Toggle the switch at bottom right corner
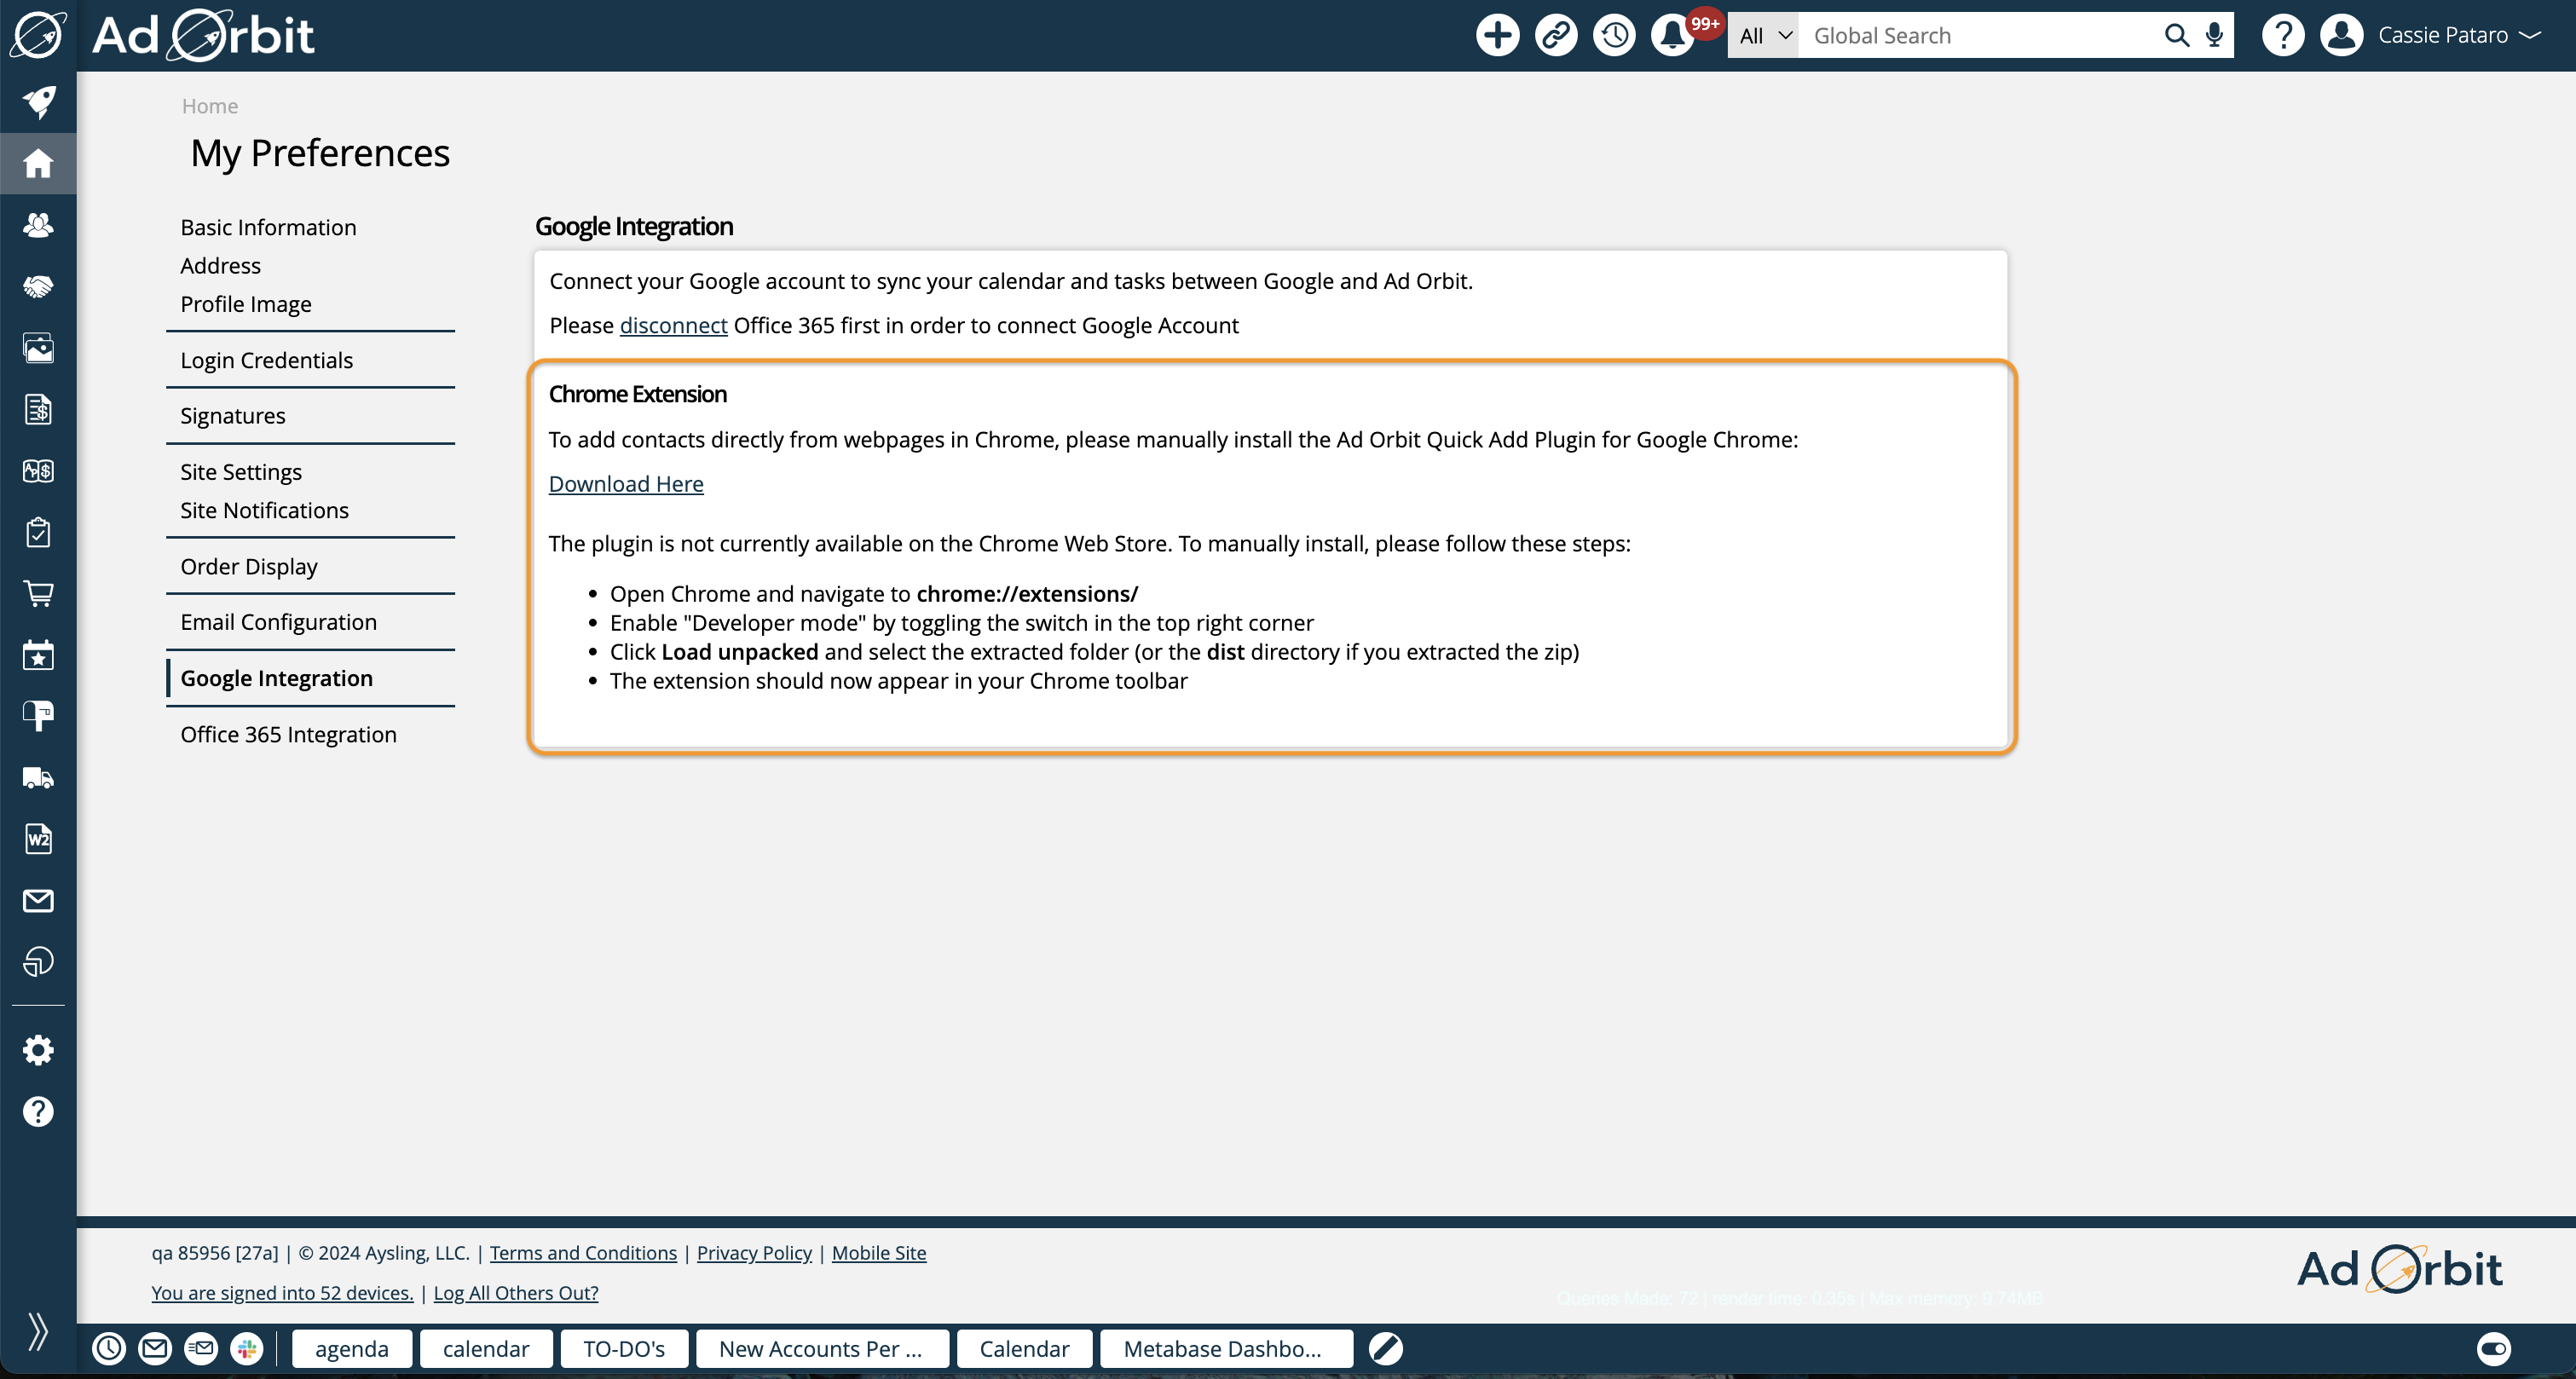Viewport: 2576px width, 1379px height. 2493,1348
